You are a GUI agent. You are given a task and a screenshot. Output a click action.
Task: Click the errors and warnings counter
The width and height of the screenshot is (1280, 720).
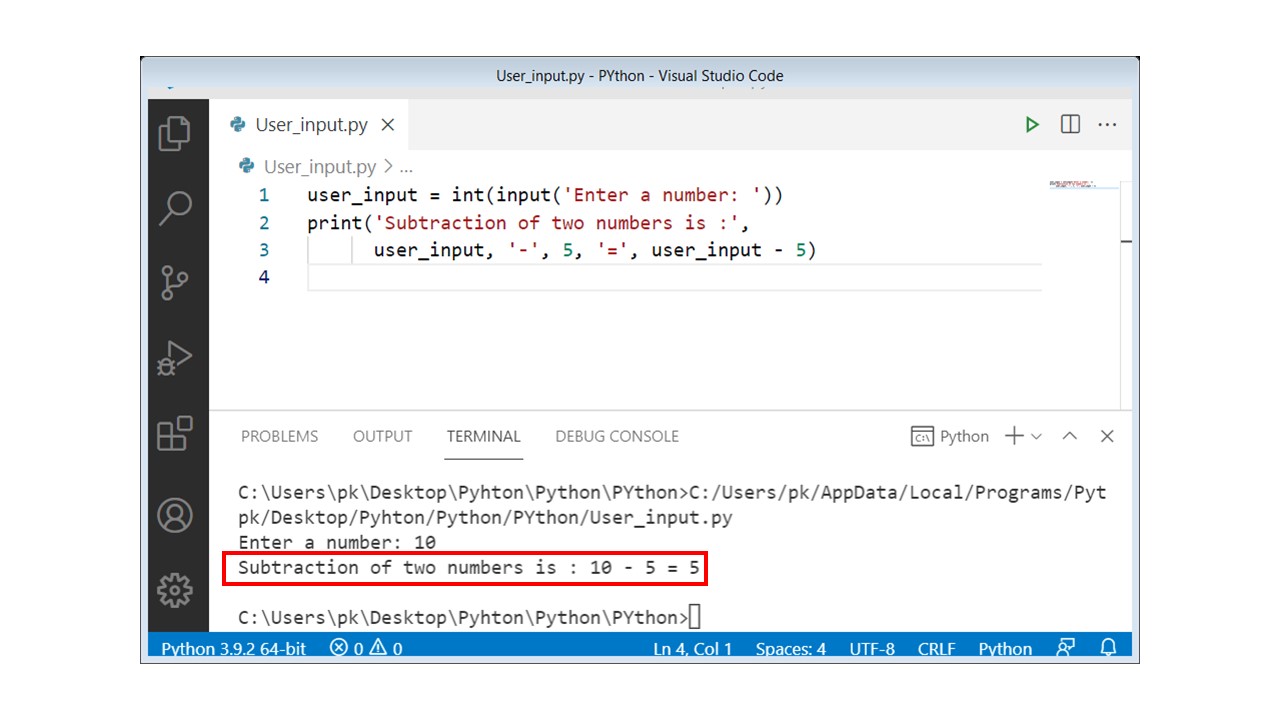coord(366,648)
